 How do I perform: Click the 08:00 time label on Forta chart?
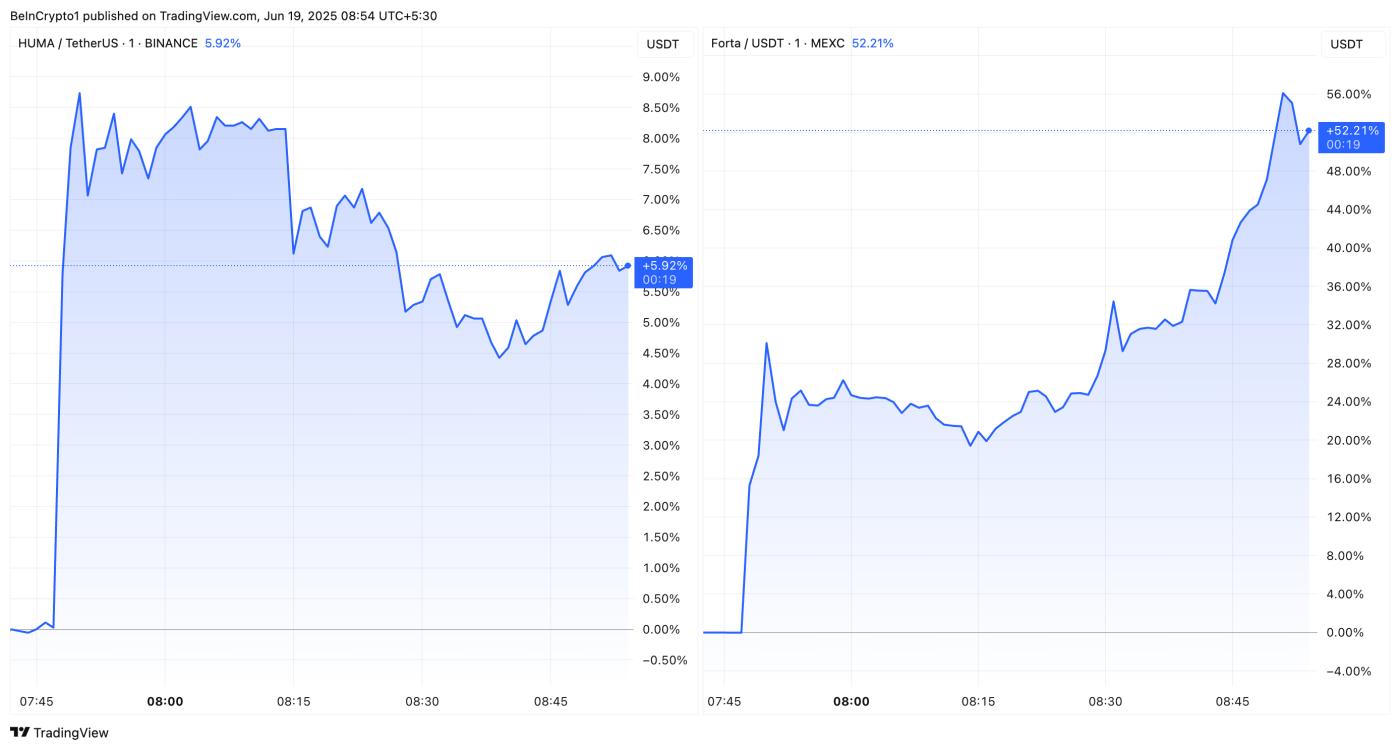[851, 702]
